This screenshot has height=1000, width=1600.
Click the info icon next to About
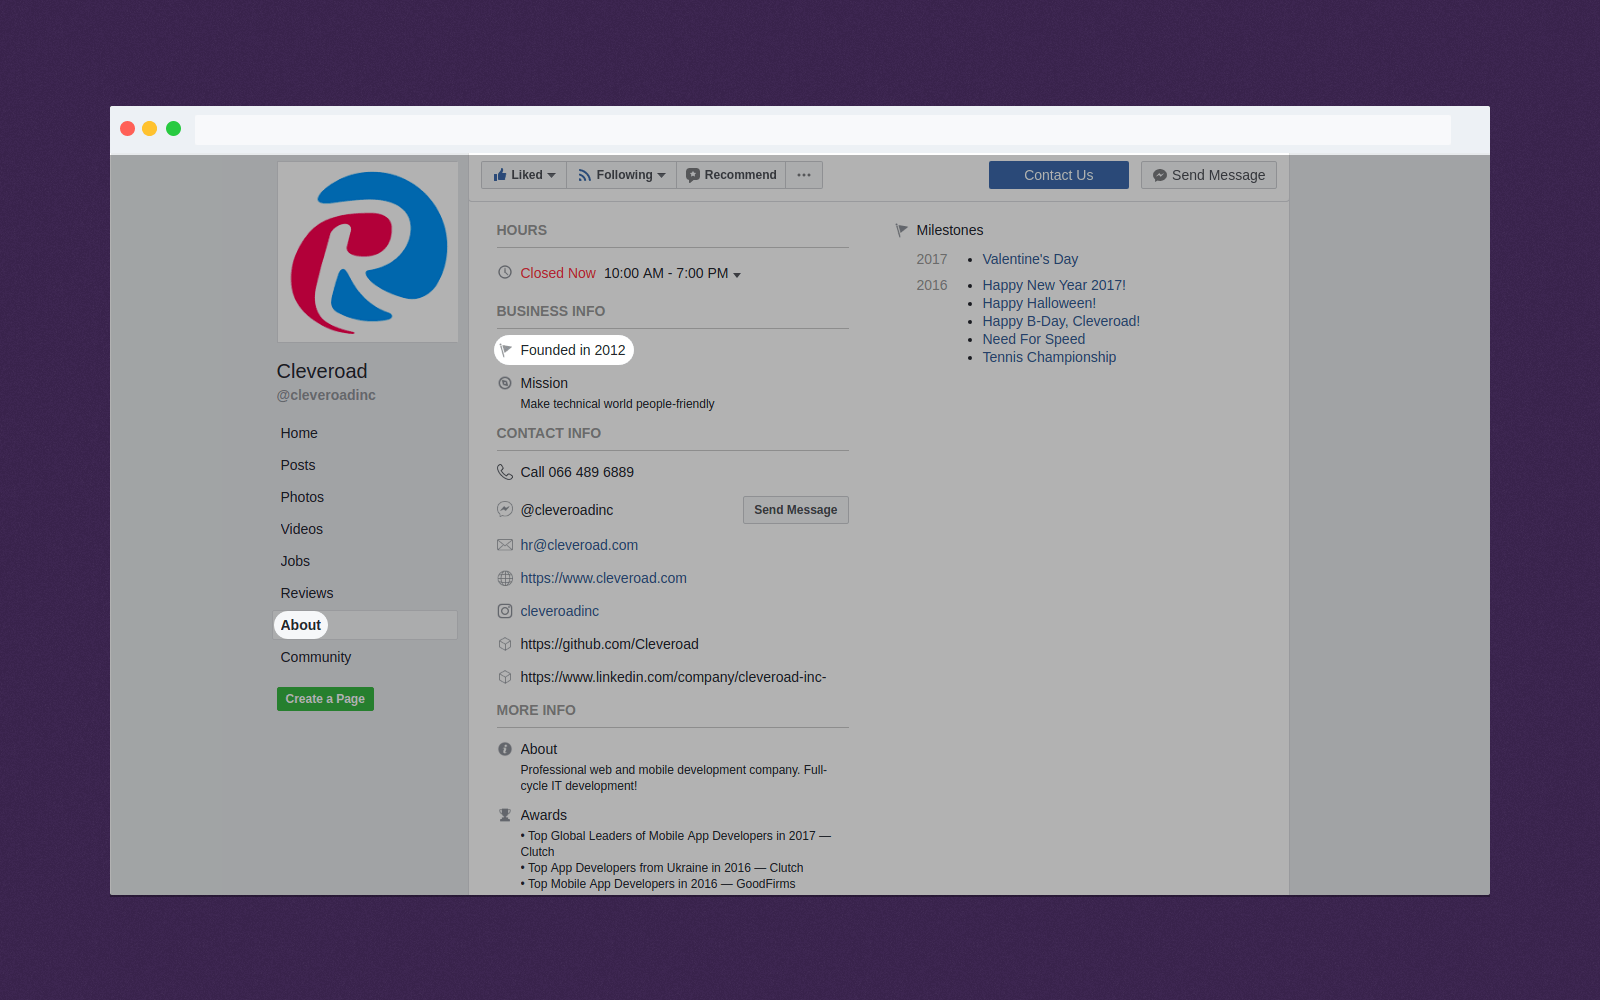click(505, 749)
